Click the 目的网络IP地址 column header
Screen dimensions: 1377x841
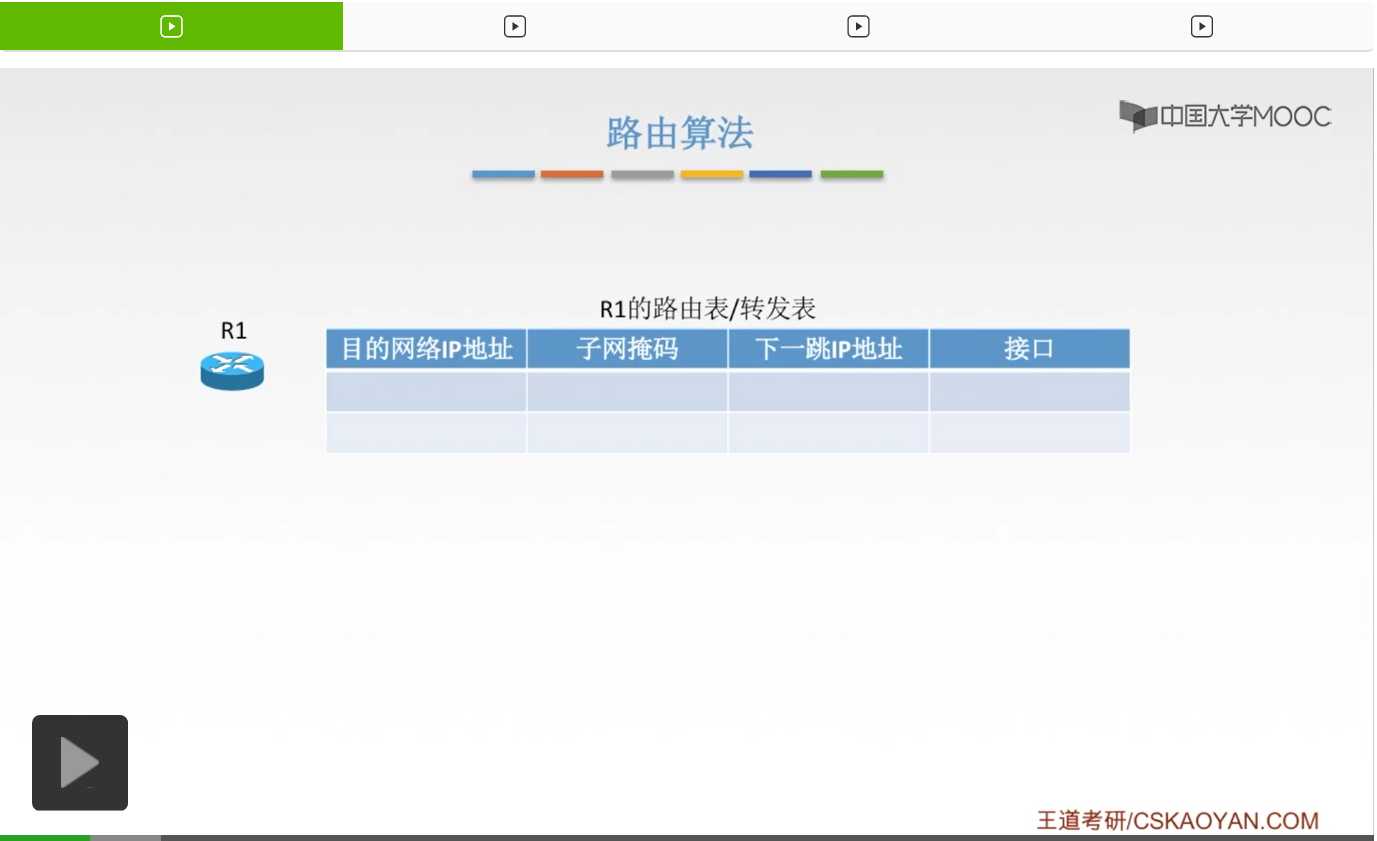427,349
